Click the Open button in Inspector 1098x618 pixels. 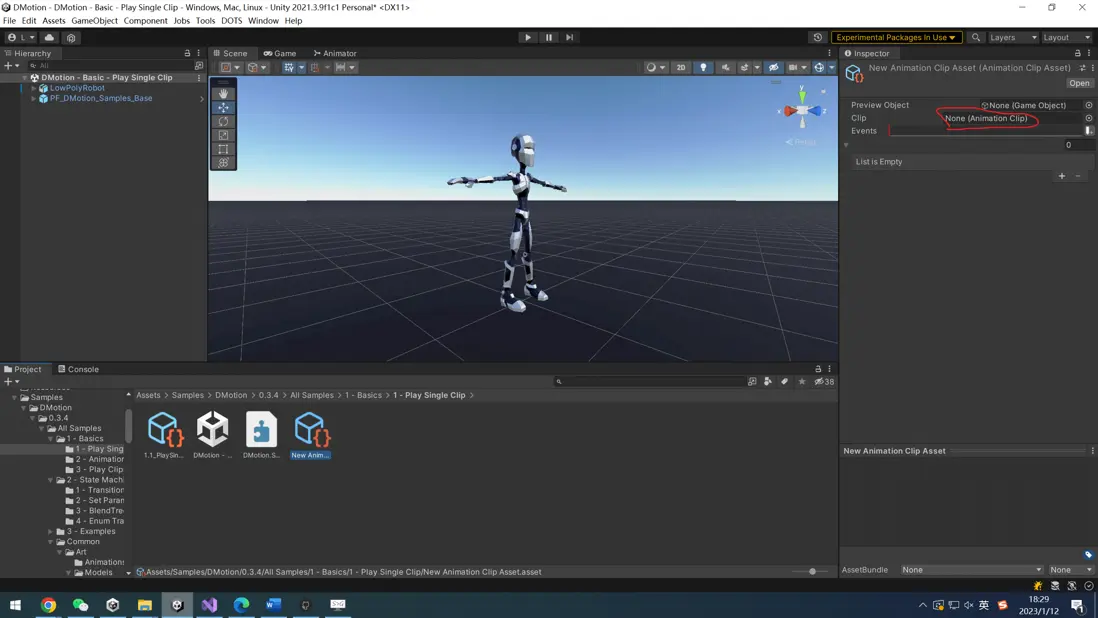[x=1079, y=83]
